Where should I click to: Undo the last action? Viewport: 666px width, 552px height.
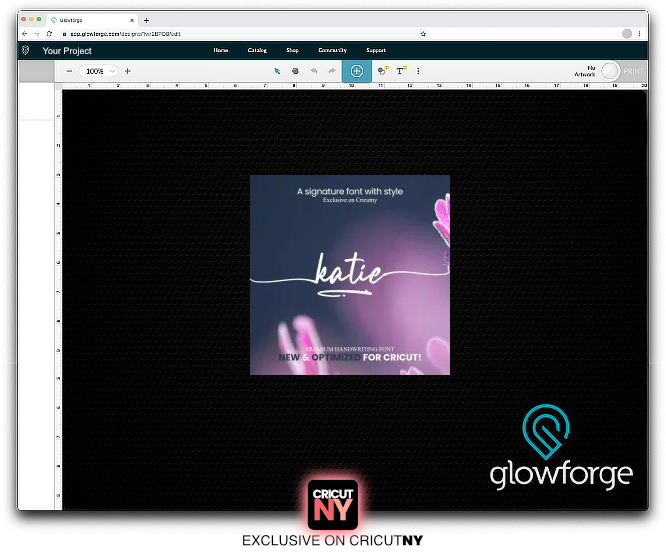coord(314,71)
